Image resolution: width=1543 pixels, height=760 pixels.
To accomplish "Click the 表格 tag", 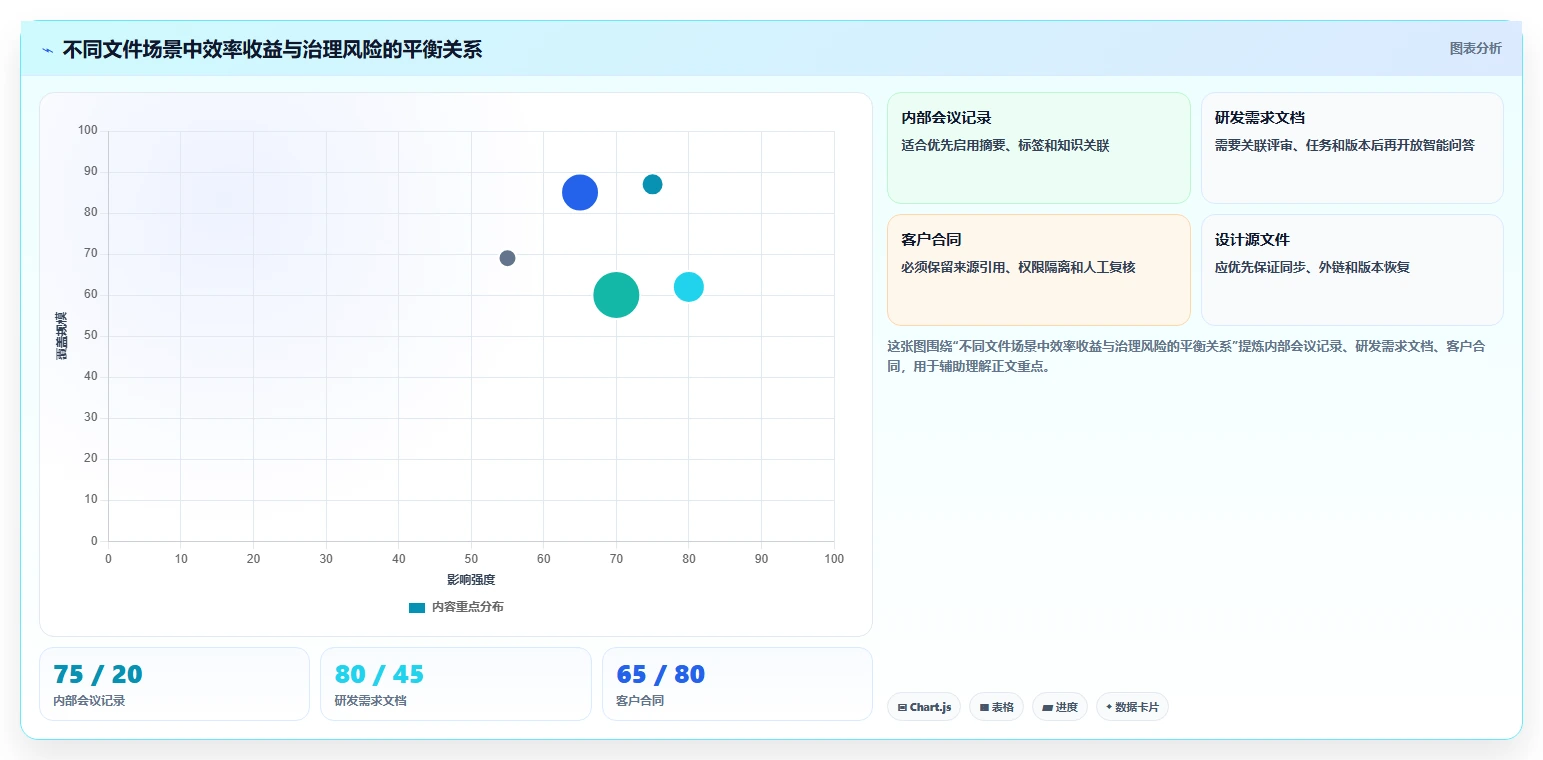I will 996,707.
